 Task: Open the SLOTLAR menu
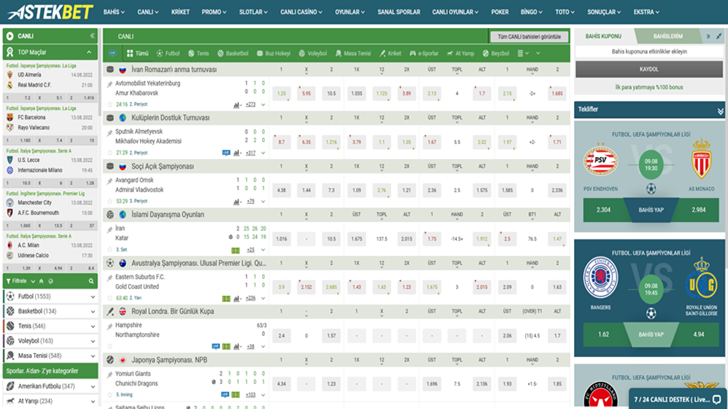(253, 12)
